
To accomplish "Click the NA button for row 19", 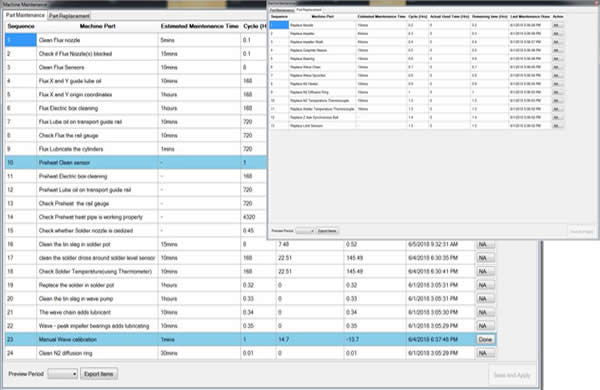I will click(485, 285).
